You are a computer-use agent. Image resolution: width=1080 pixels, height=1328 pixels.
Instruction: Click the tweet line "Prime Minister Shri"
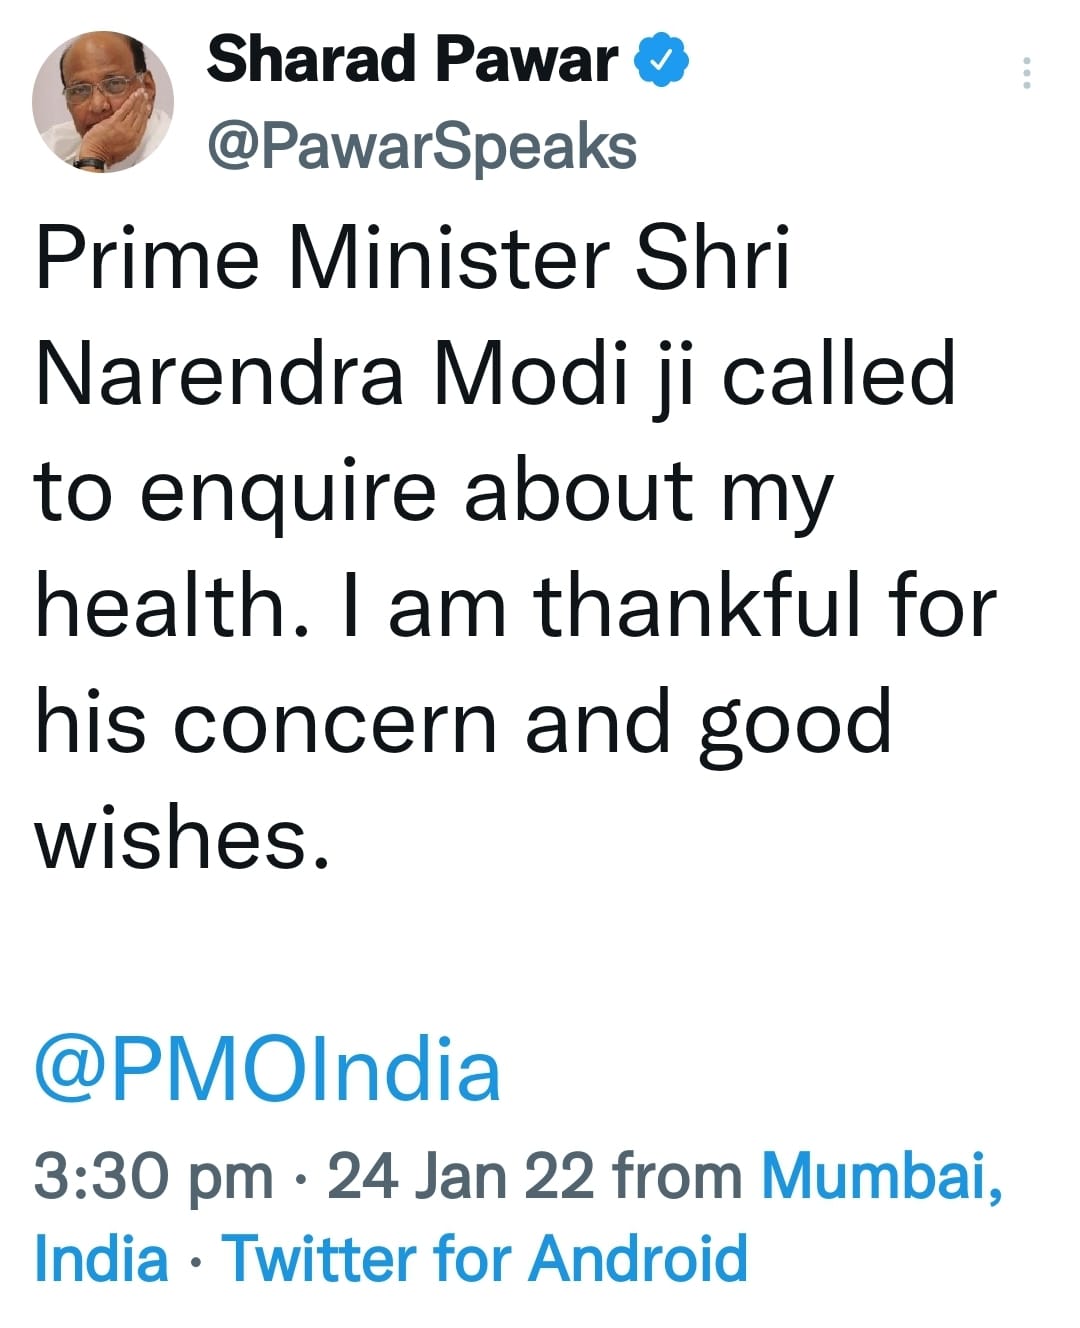click(x=413, y=258)
